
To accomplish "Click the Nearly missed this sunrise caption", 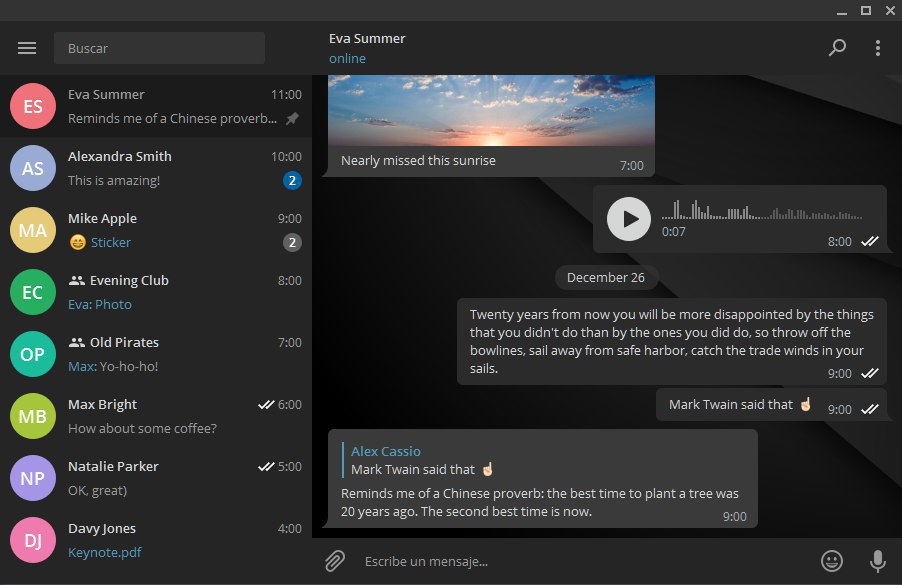I will click(x=418, y=160).
